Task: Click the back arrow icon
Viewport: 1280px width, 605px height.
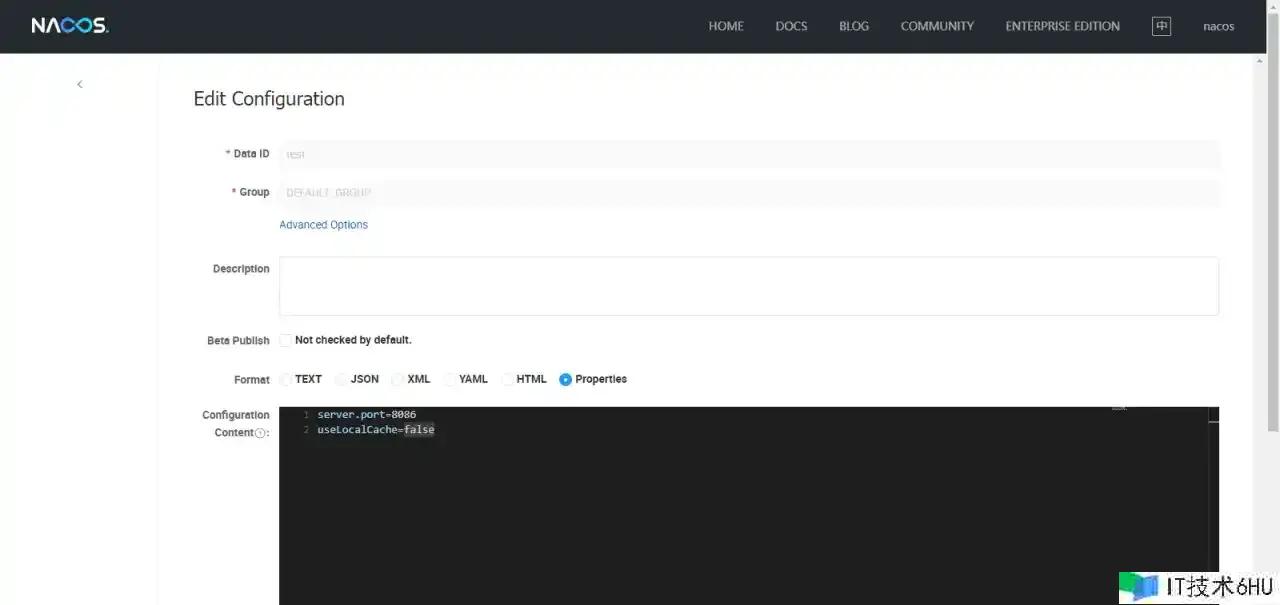Action: click(x=80, y=84)
